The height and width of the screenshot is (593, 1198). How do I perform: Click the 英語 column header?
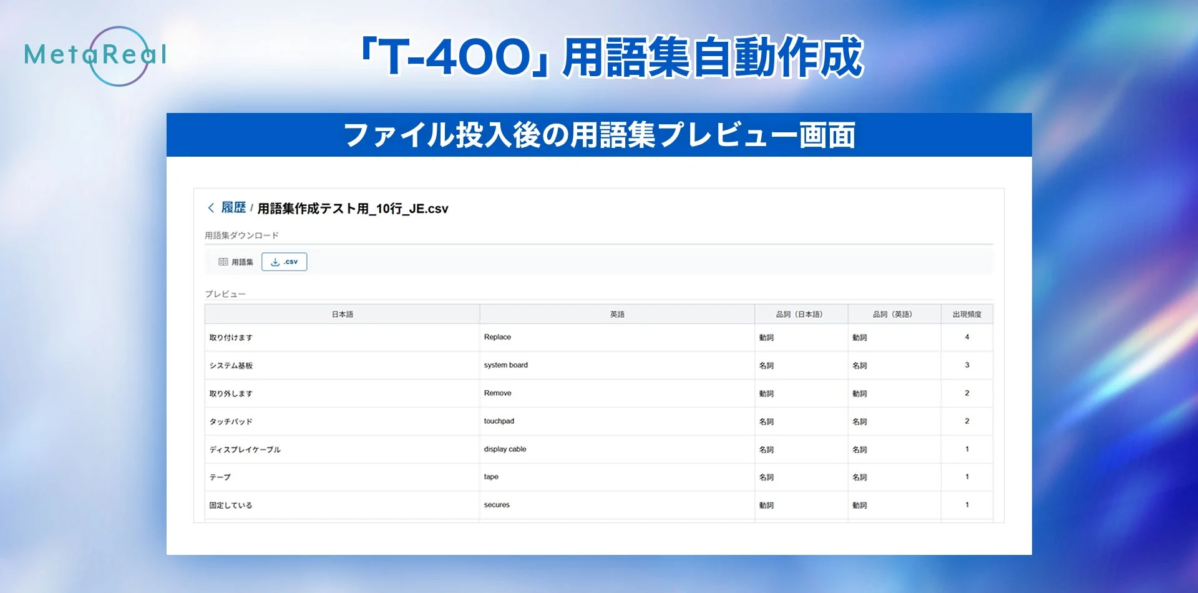(x=617, y=313)
